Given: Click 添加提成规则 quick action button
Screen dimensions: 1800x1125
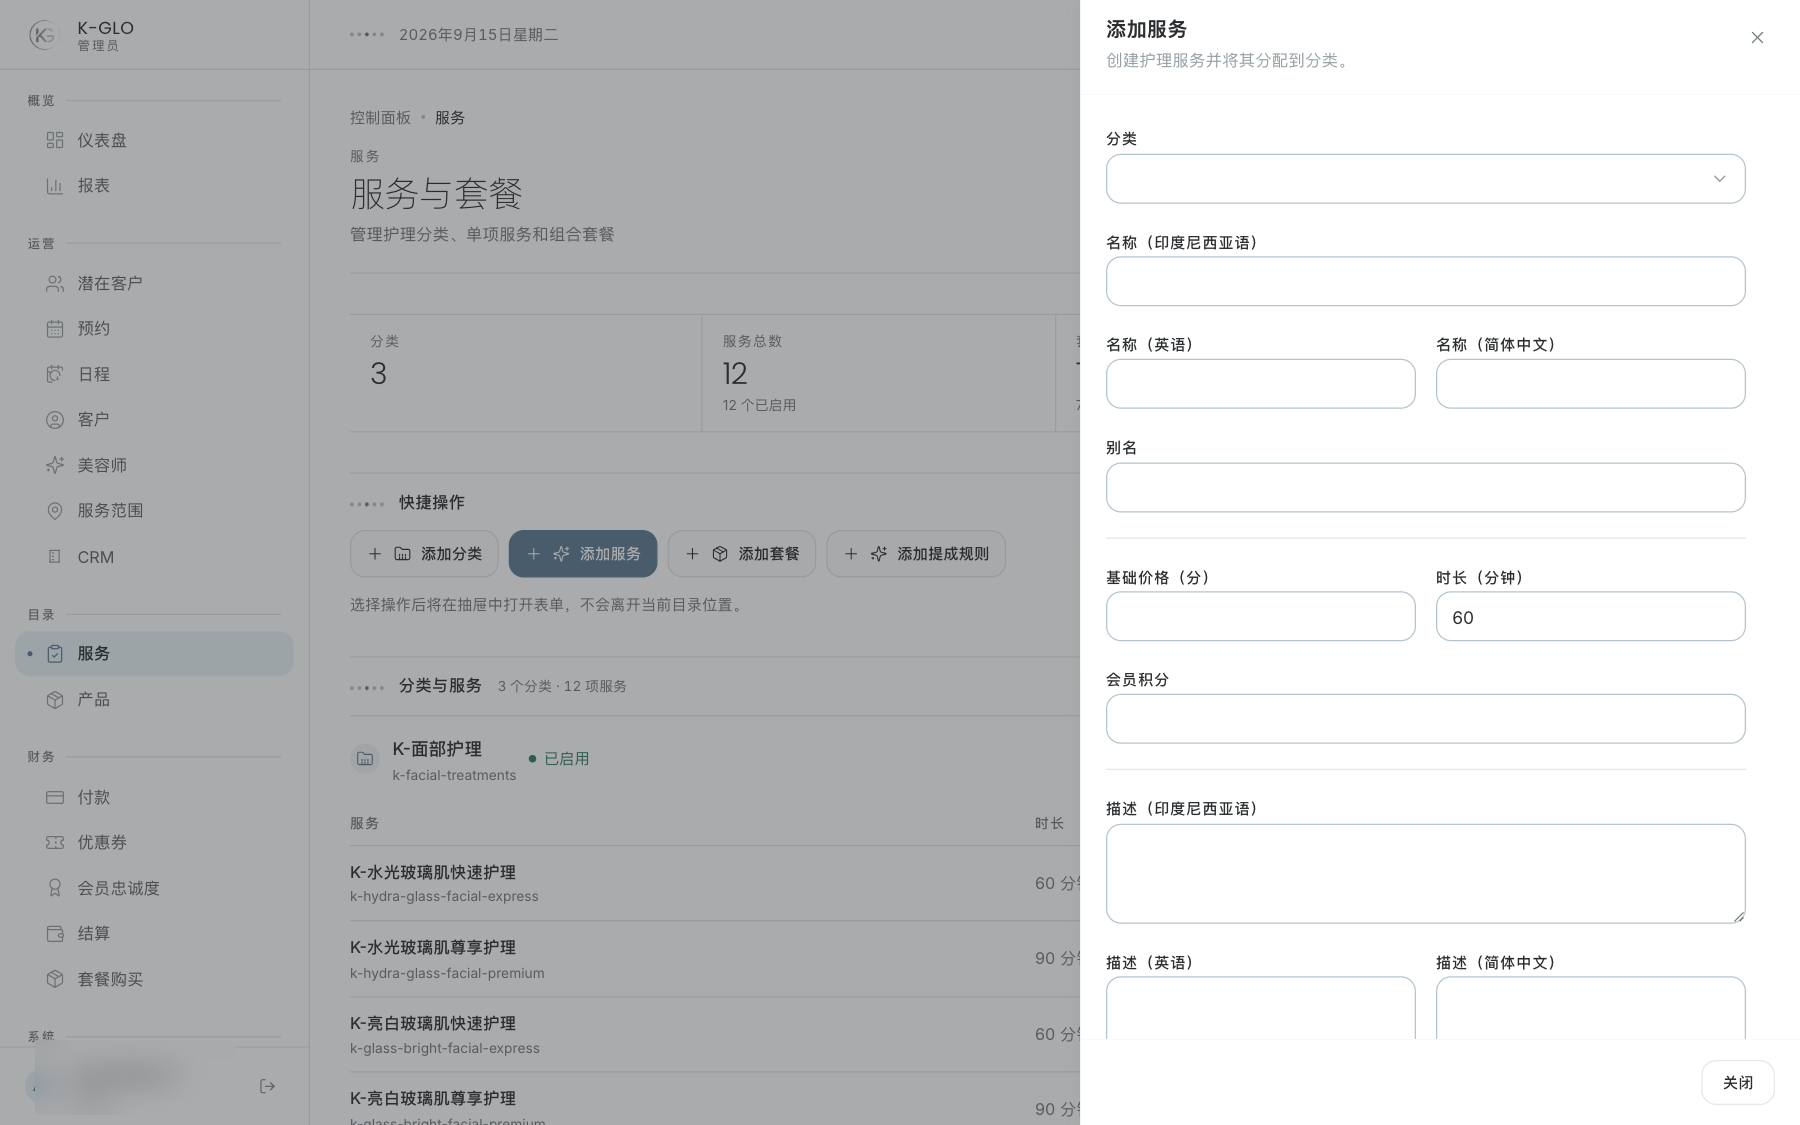Looking at the screenshot, I should tap(916, 554).
